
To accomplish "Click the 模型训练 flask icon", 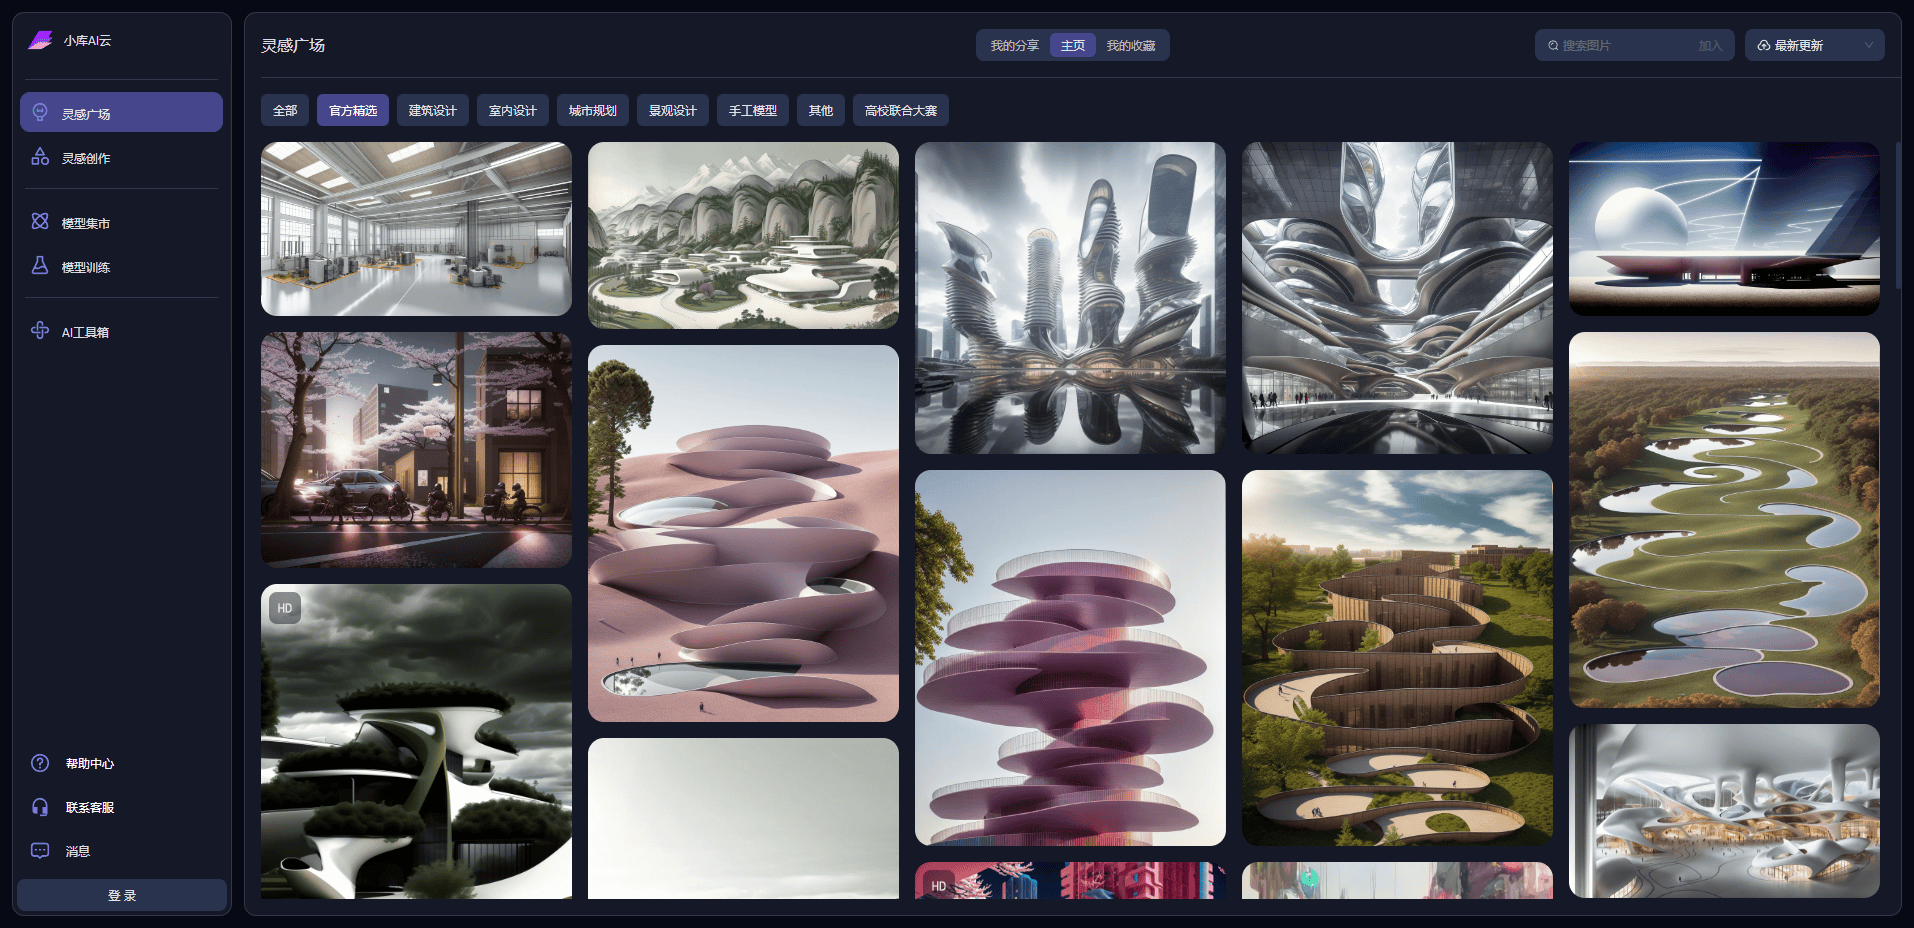I will 40,266.
